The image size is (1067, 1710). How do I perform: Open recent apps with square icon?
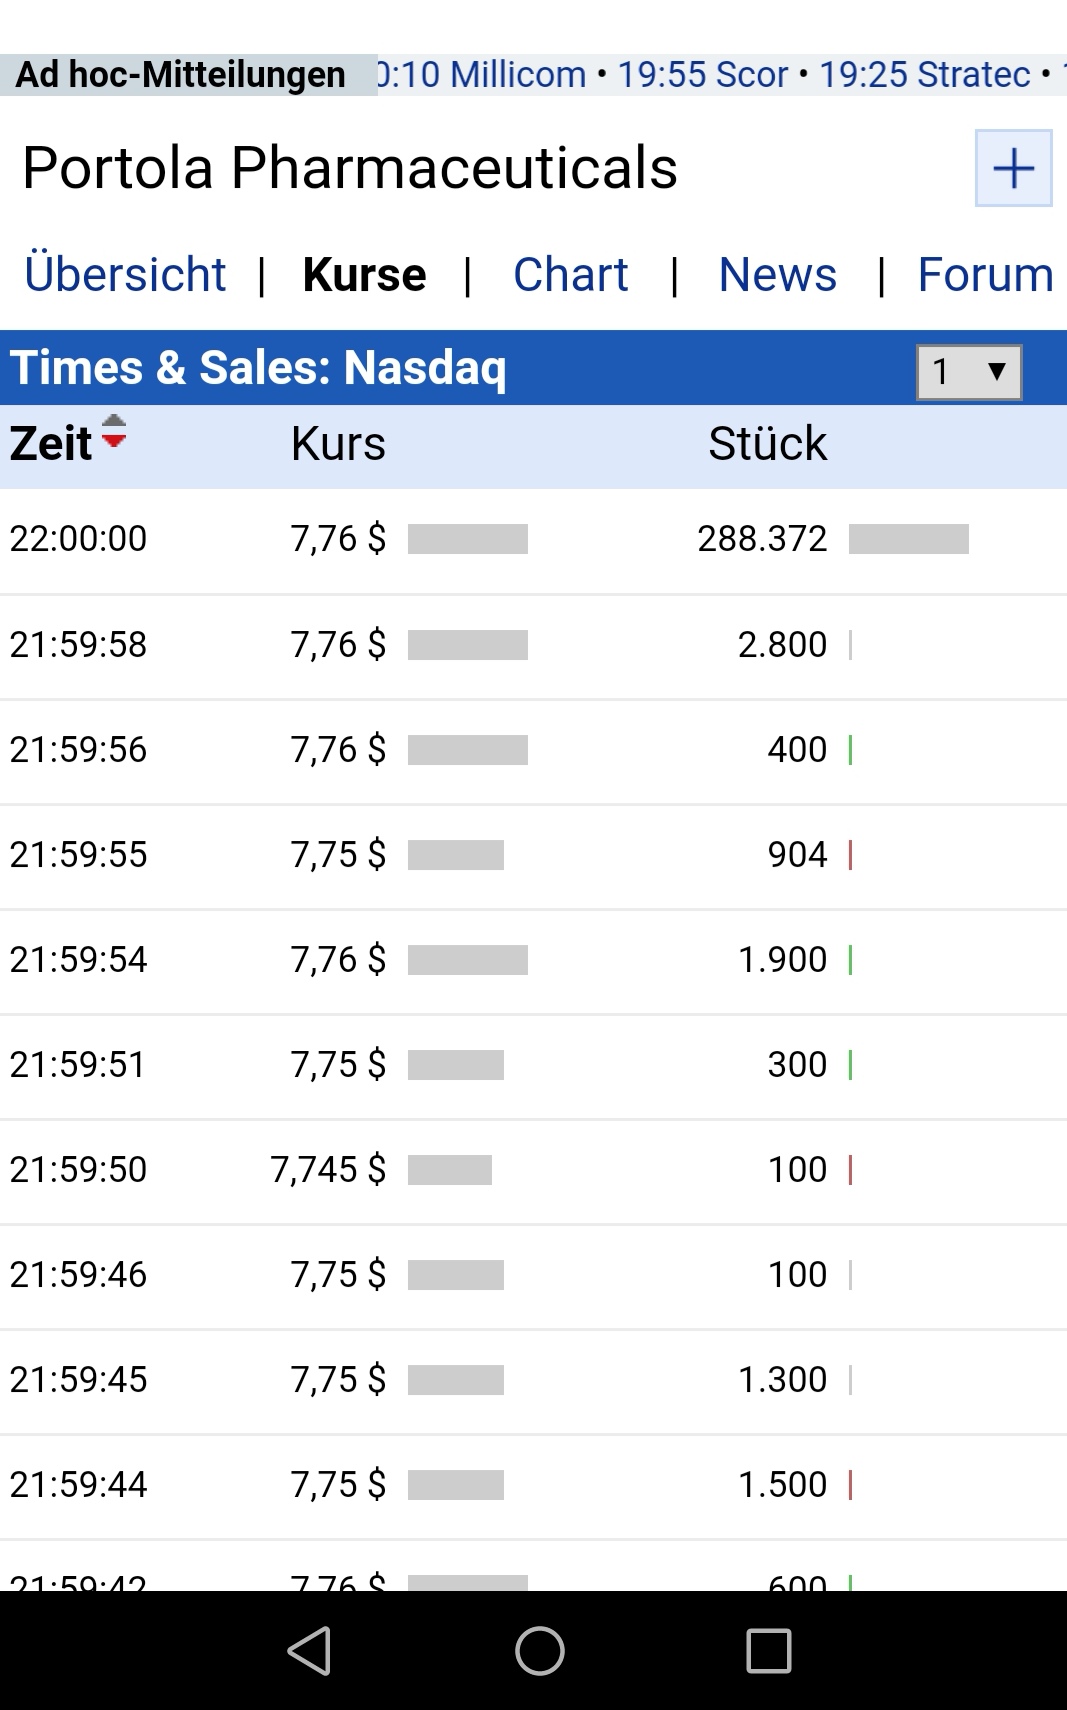coord(768,1650)
